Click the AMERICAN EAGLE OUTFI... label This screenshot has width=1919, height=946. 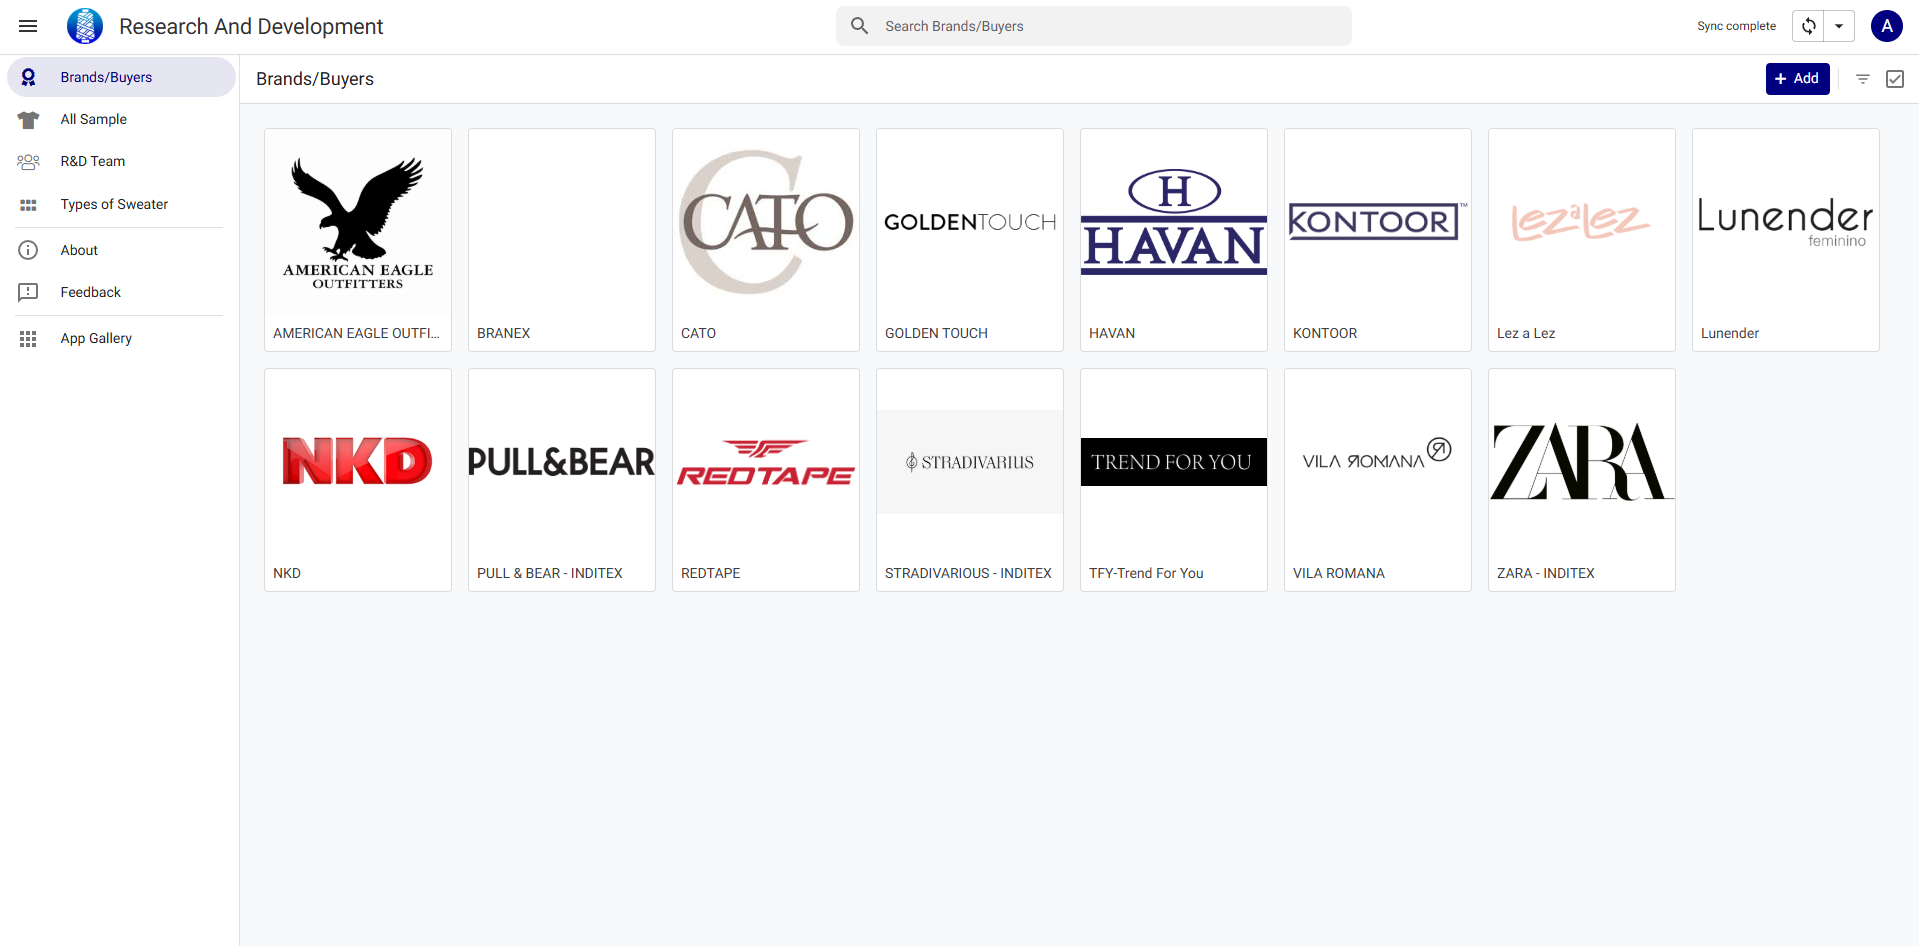point(356,333)
